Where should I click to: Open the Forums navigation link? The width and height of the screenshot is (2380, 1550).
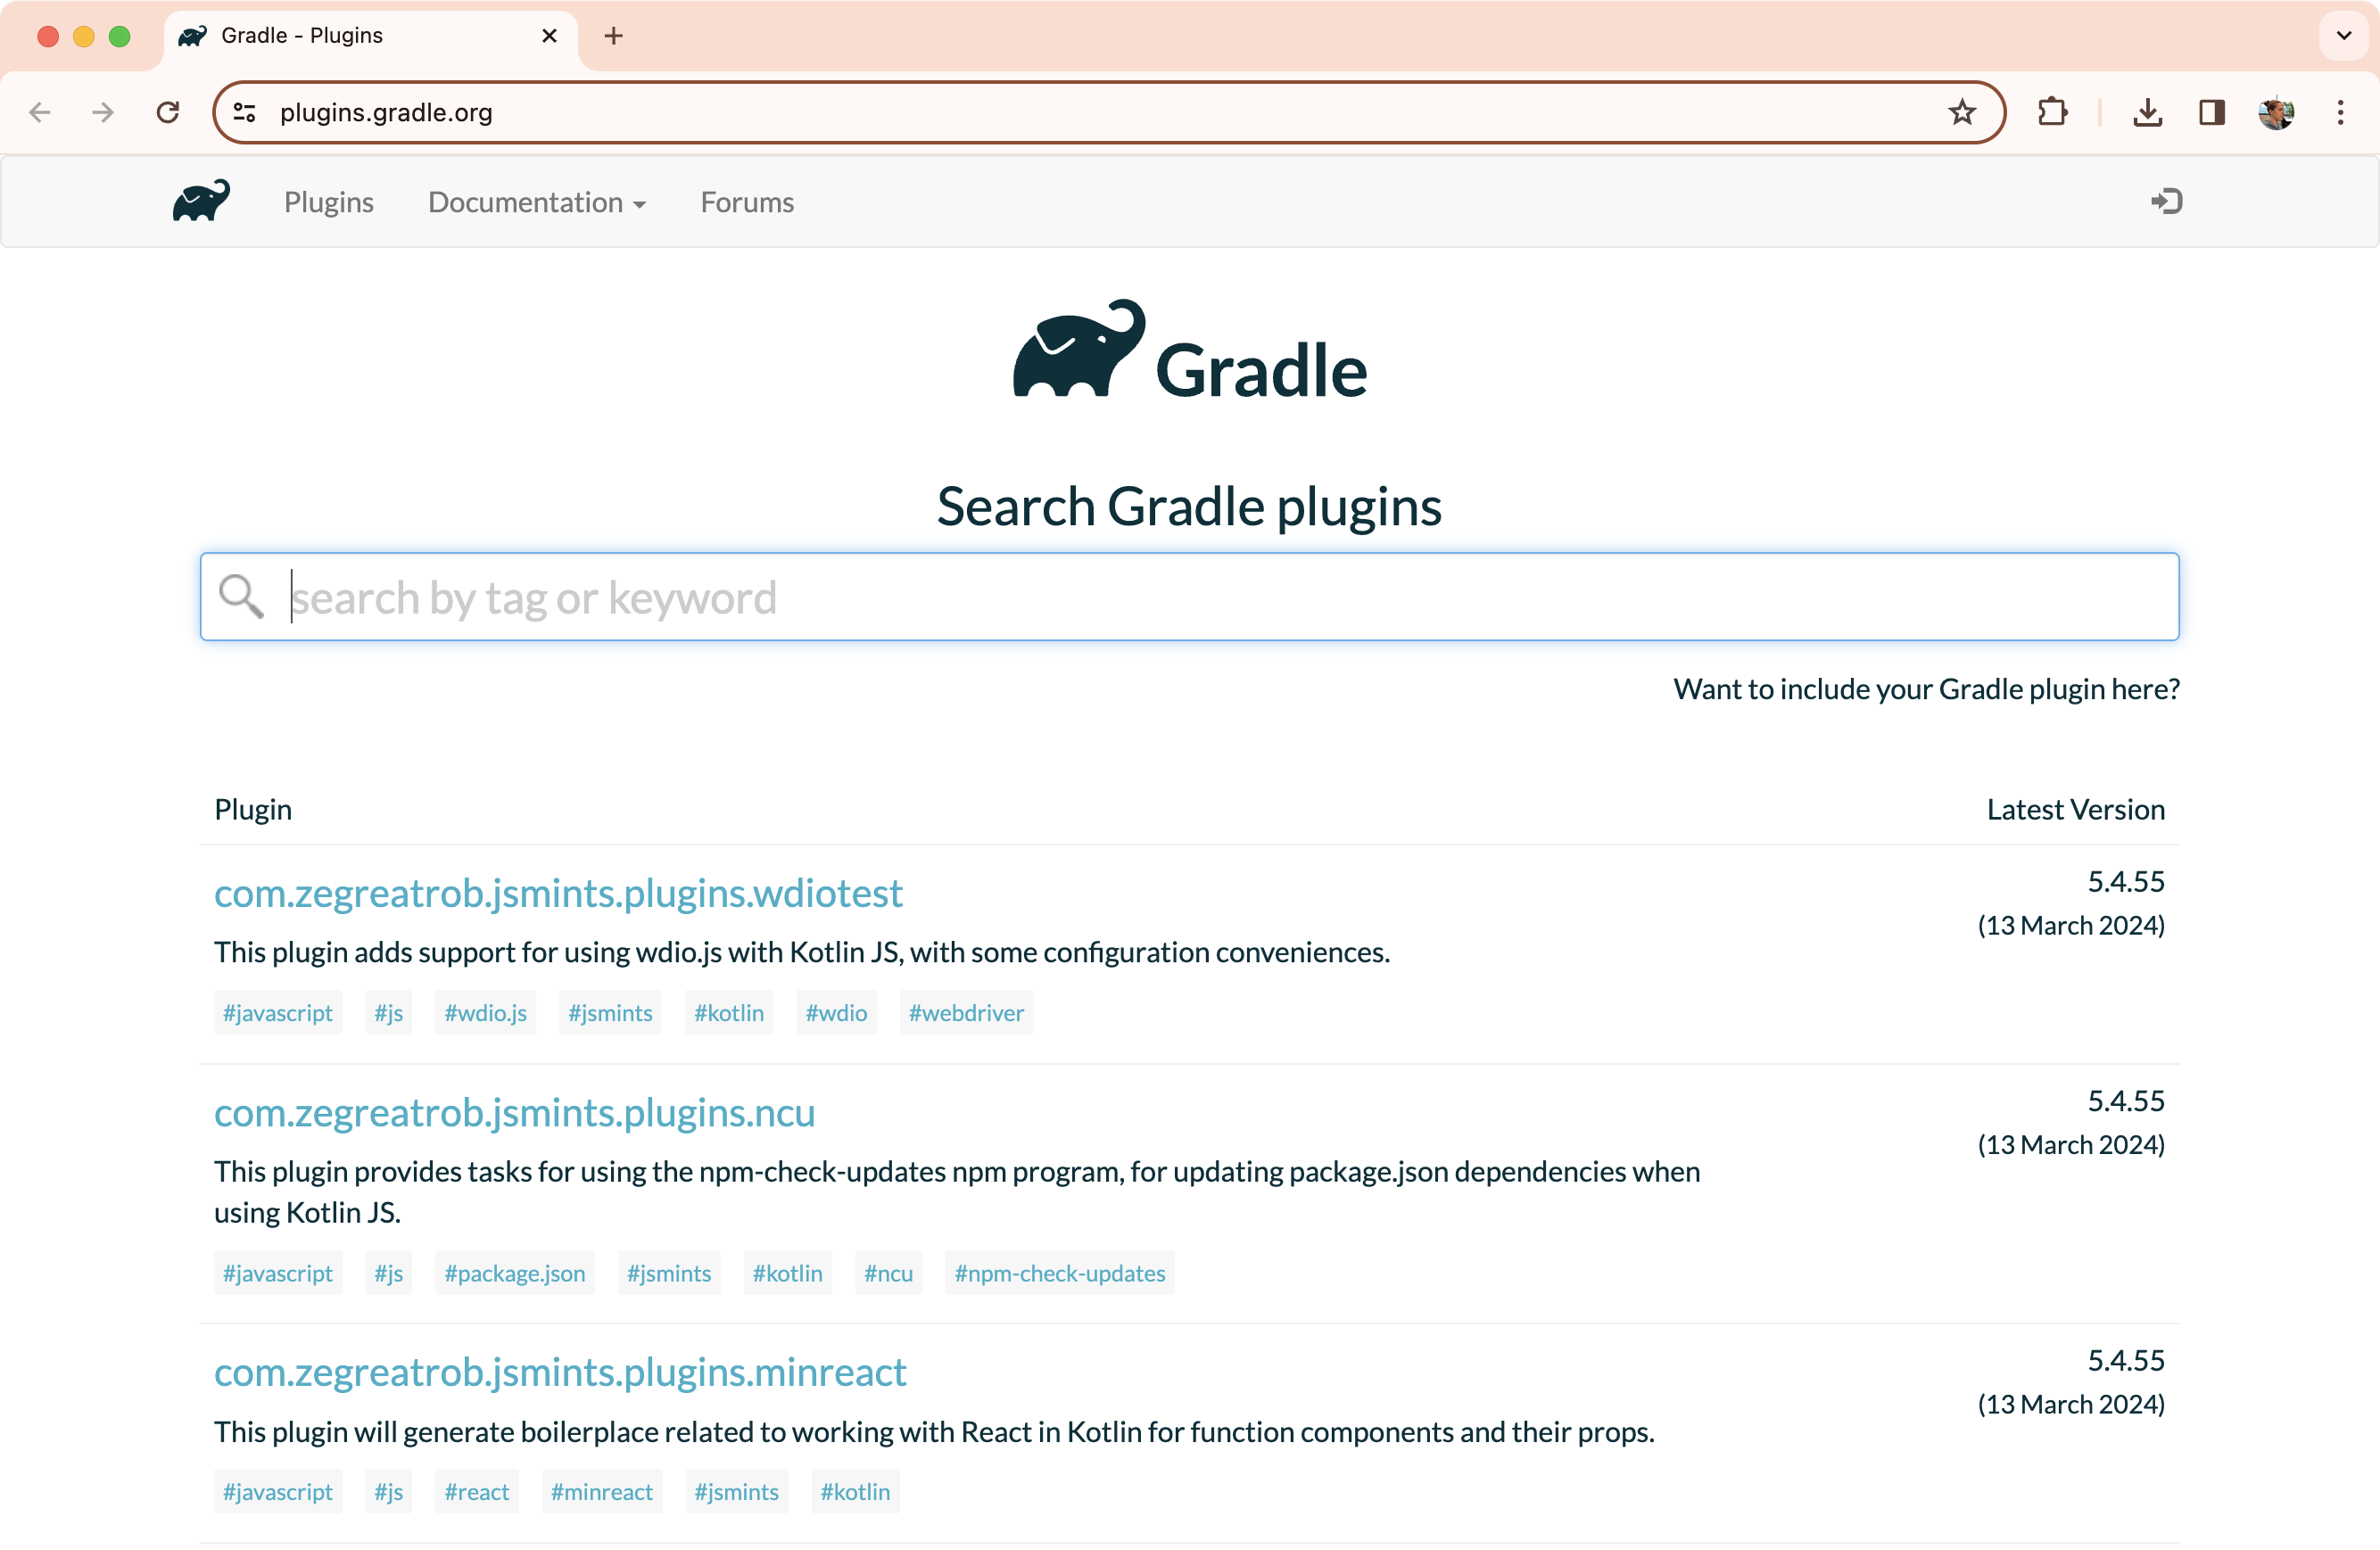tap(747, 202)
